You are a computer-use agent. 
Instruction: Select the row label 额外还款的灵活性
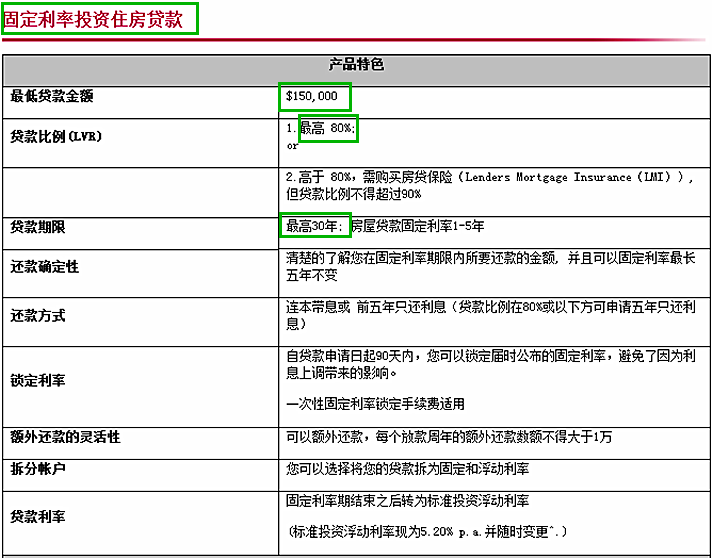[x=65, y=437]
